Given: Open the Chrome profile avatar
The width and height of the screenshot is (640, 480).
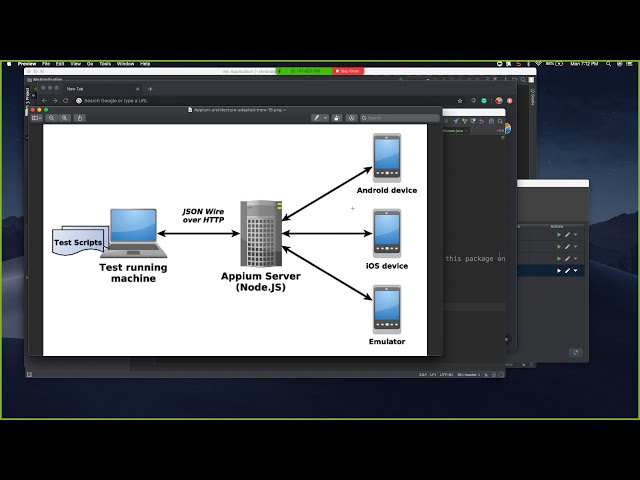Looking at the screenshot, I should point(499,100).
